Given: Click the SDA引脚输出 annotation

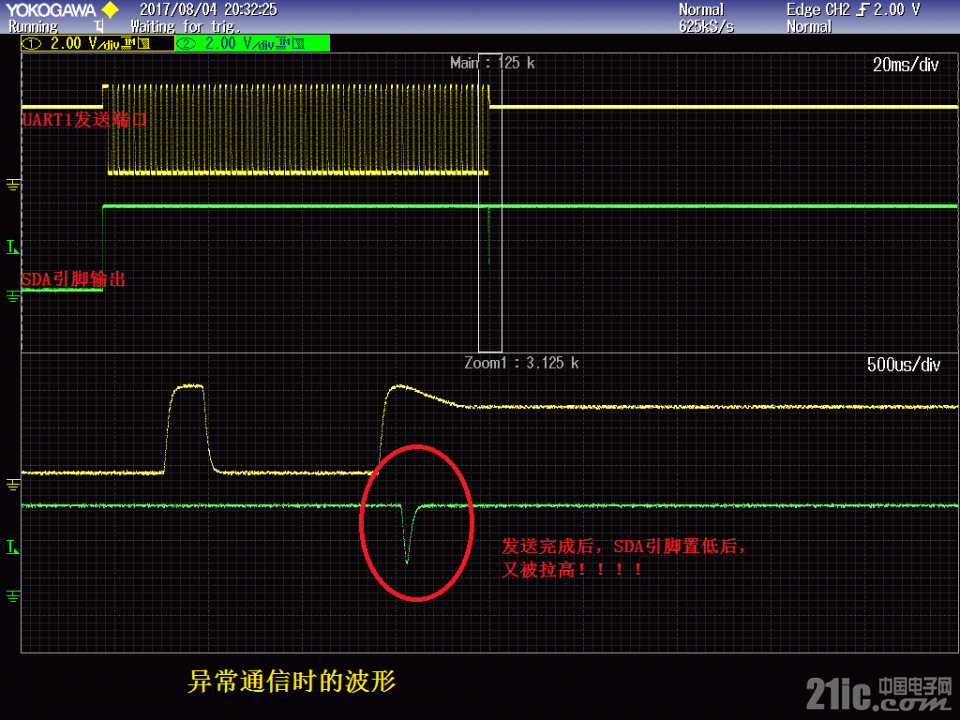Looking at the screenshot, I should coord(73,280).
